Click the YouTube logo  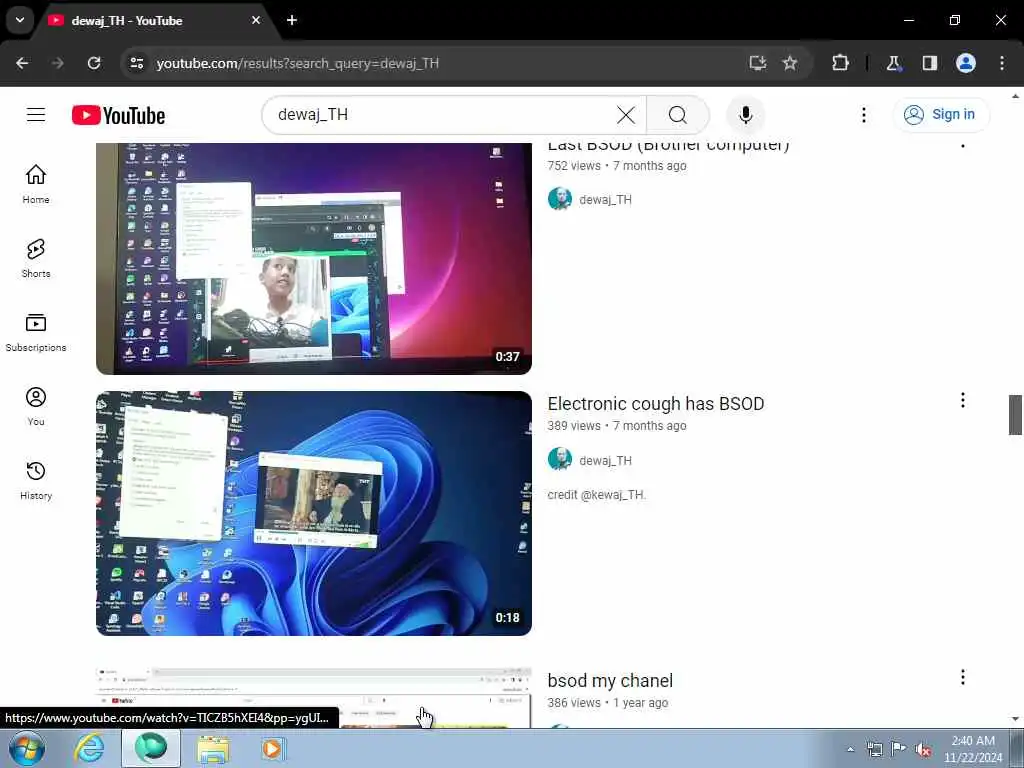118,116
